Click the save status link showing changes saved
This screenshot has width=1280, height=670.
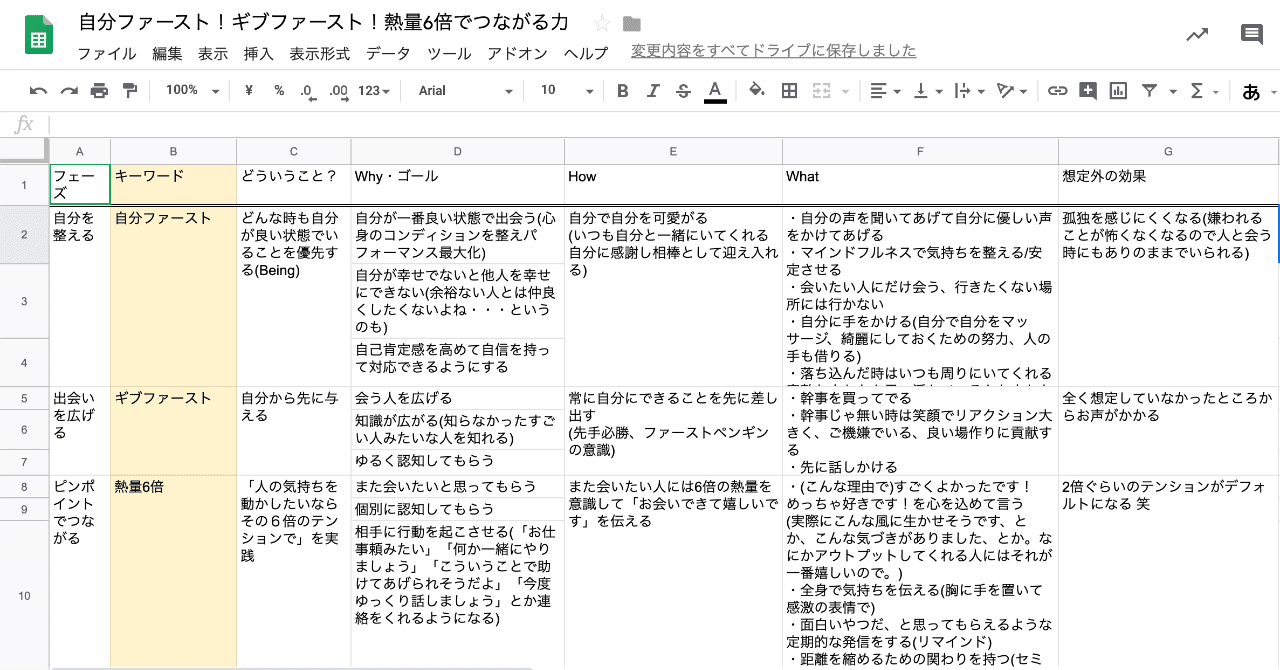[x=770, y=51]
